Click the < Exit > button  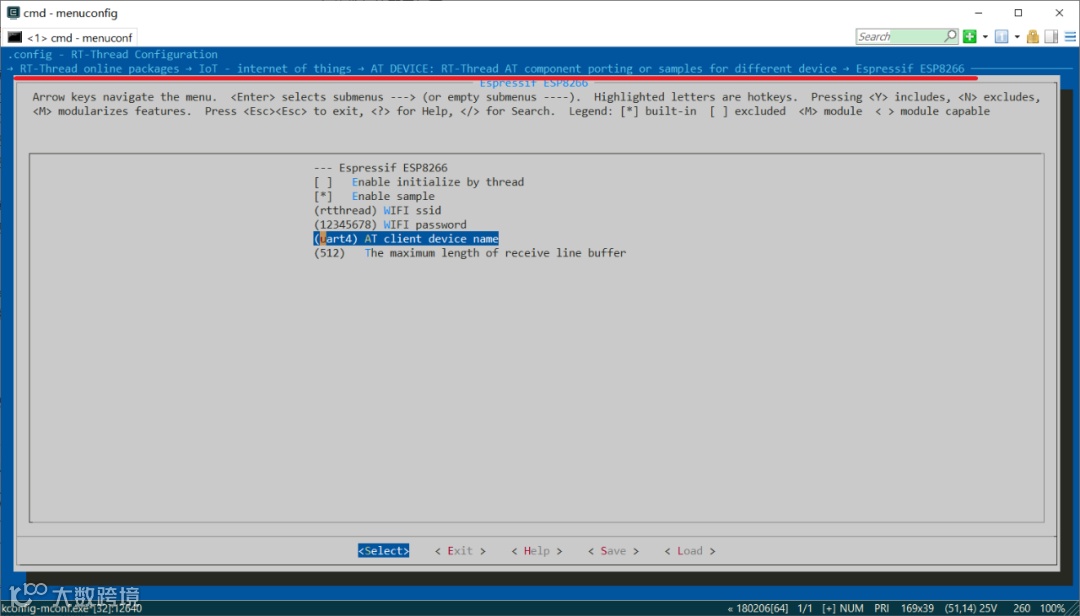pyautogui.click(x=460, y=551)
